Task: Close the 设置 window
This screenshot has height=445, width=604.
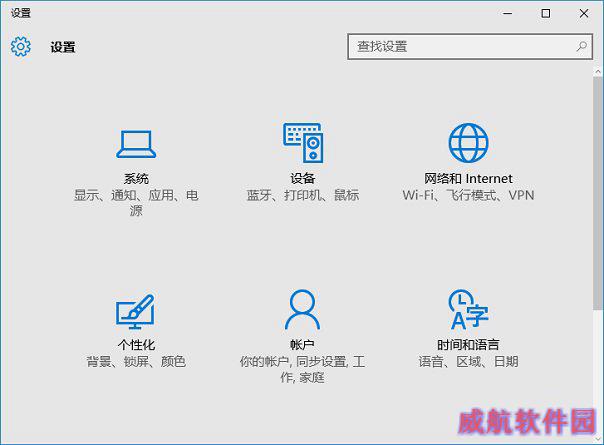Action: click(584, 13)
